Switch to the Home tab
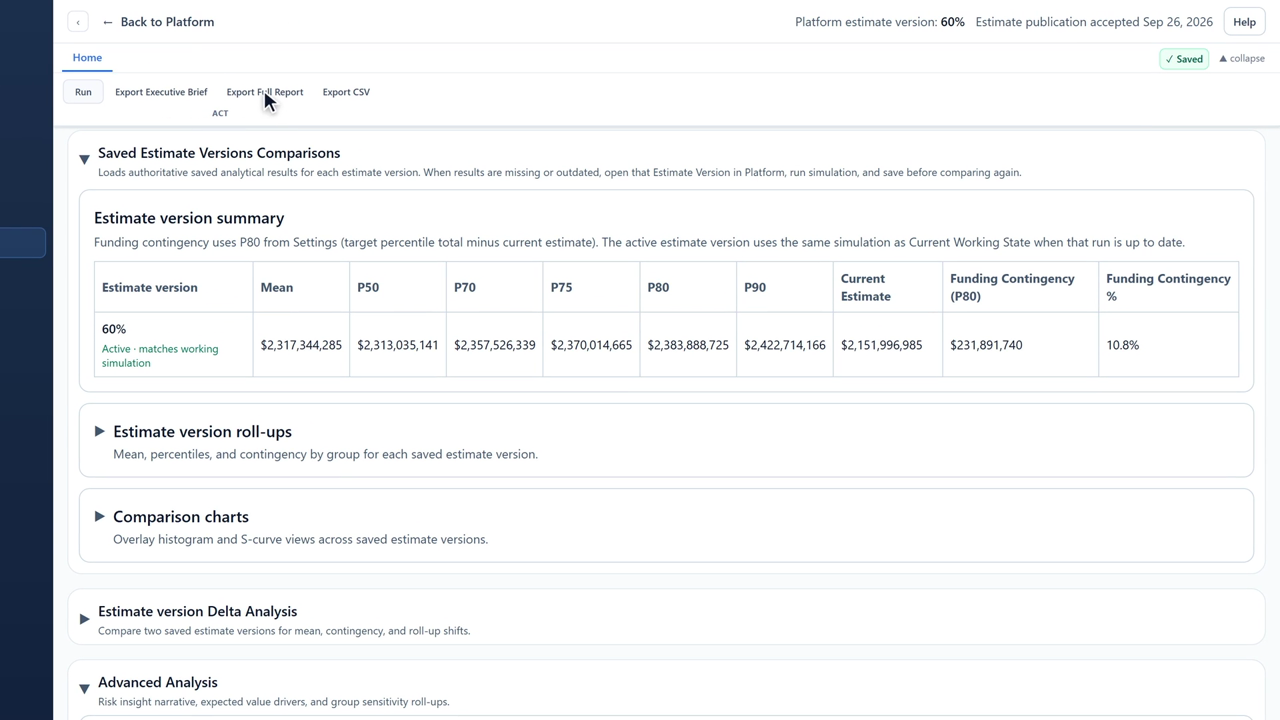Image resolution: width=1280 pixels, height=720 pixels. 87,58
